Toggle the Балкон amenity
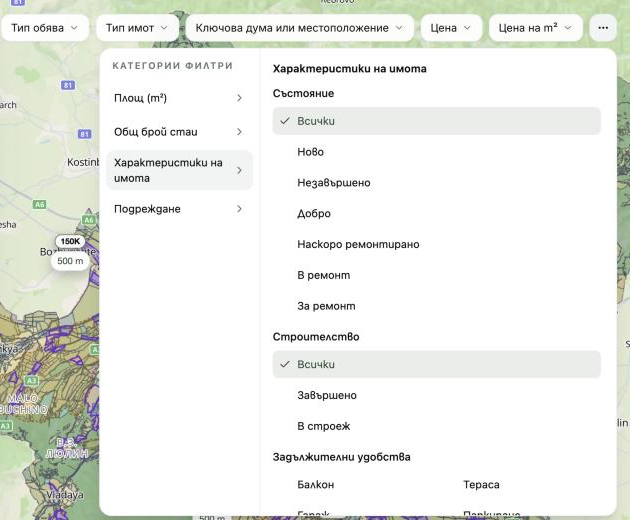 point(316,485)
